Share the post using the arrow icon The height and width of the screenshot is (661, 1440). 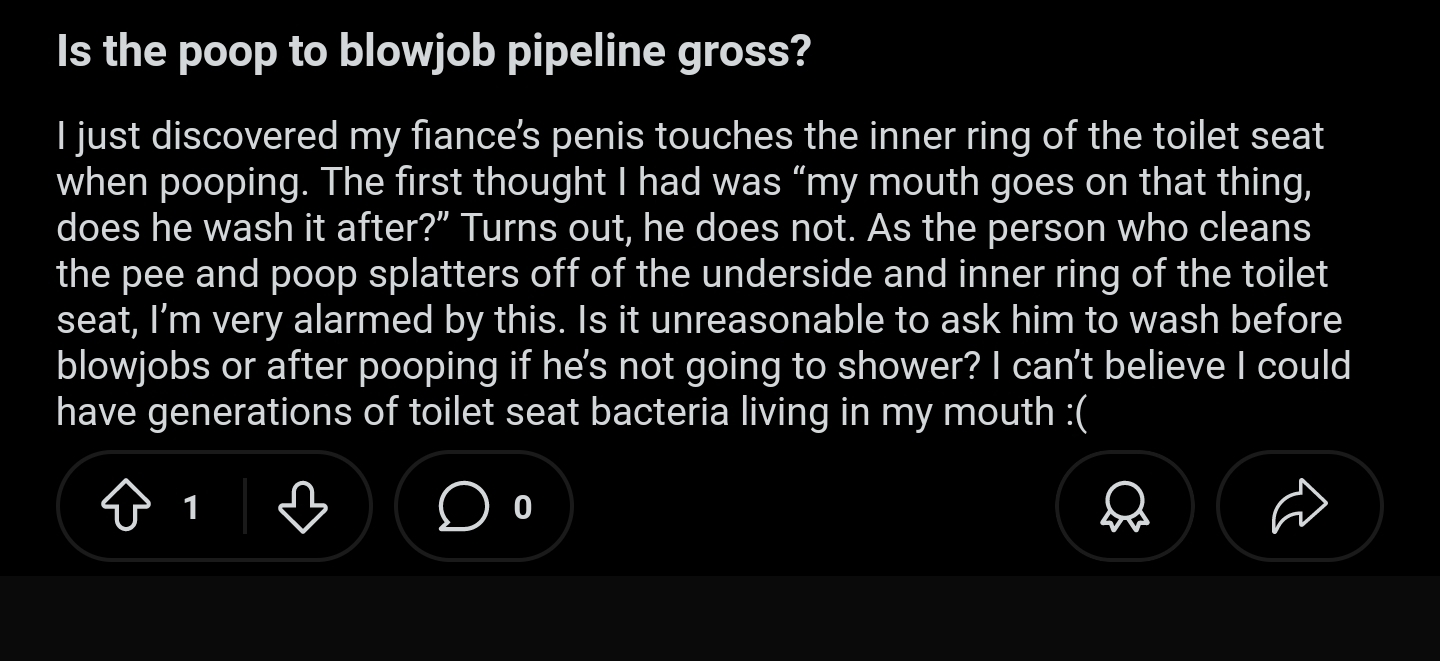click(1299, 507)
